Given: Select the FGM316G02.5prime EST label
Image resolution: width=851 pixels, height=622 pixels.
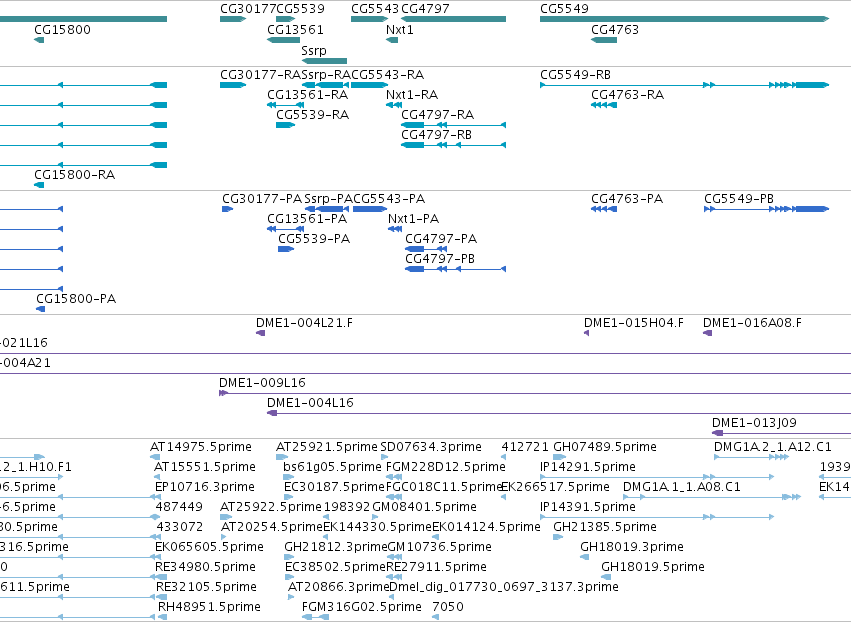Looking at the screenshot, I should (362, 607).
